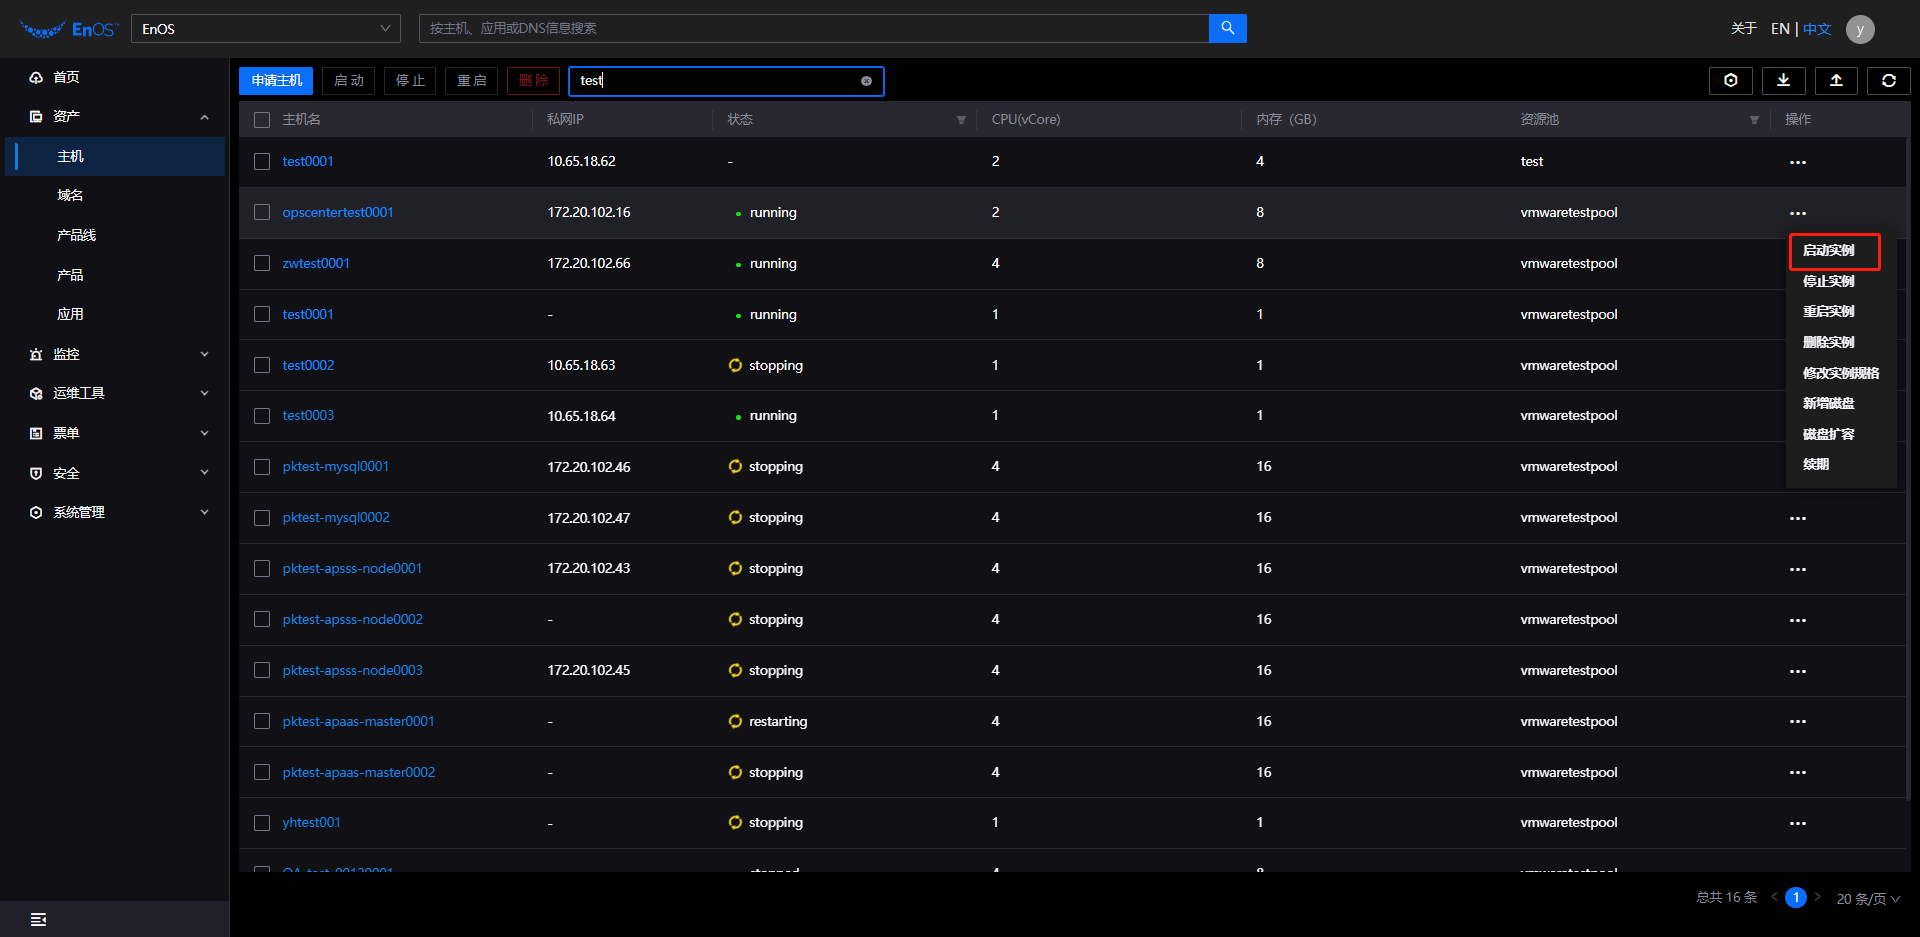The image size is (1920, 937).
Task: Open actions menu for pktest-apaas-master0001
Action: [x=1797, y=721]
